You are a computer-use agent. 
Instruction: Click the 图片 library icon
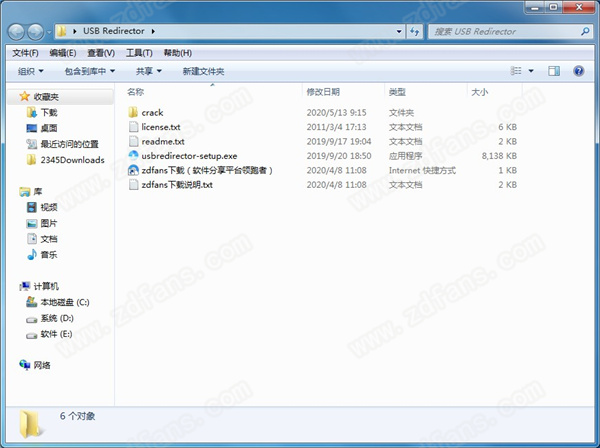[31, 223]
